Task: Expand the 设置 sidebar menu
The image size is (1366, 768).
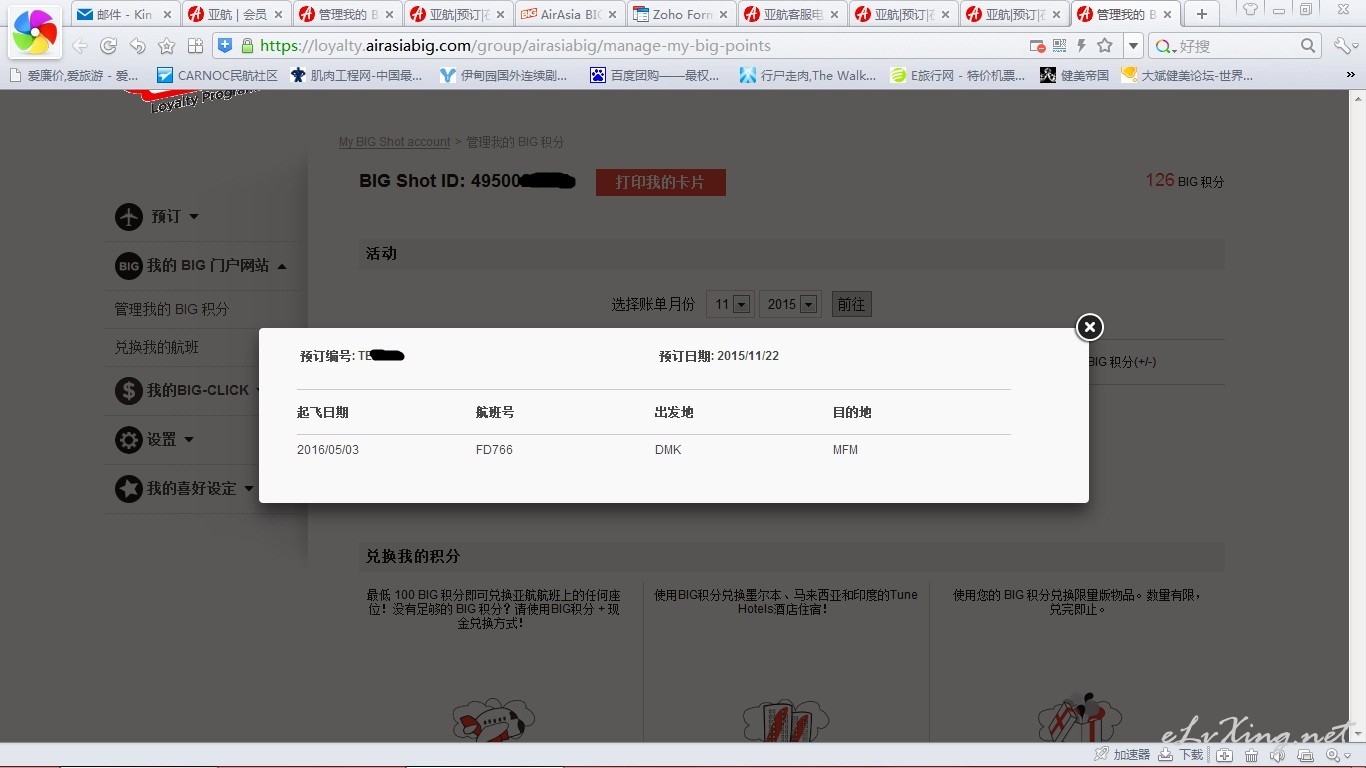Action: tap(154, 439)
